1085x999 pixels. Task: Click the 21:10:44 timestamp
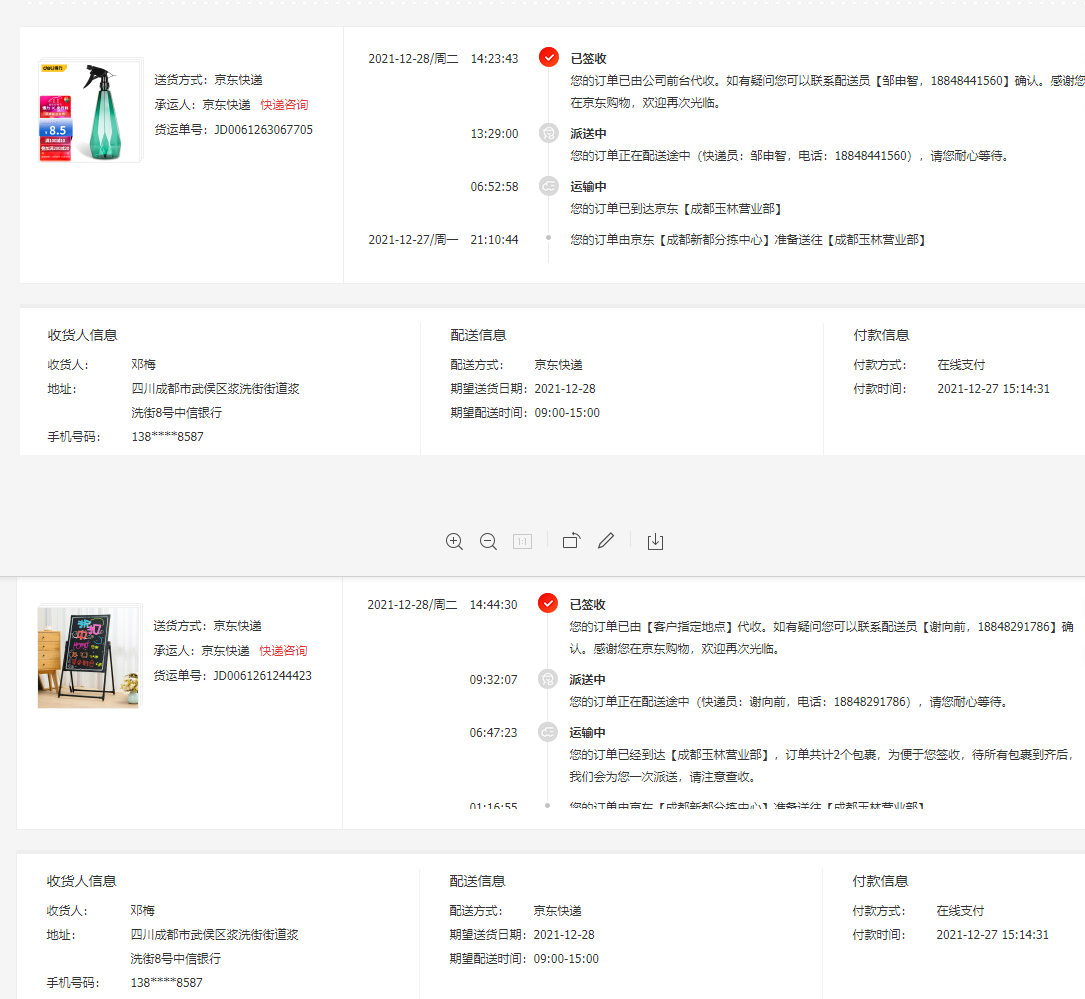click(494, 239)
